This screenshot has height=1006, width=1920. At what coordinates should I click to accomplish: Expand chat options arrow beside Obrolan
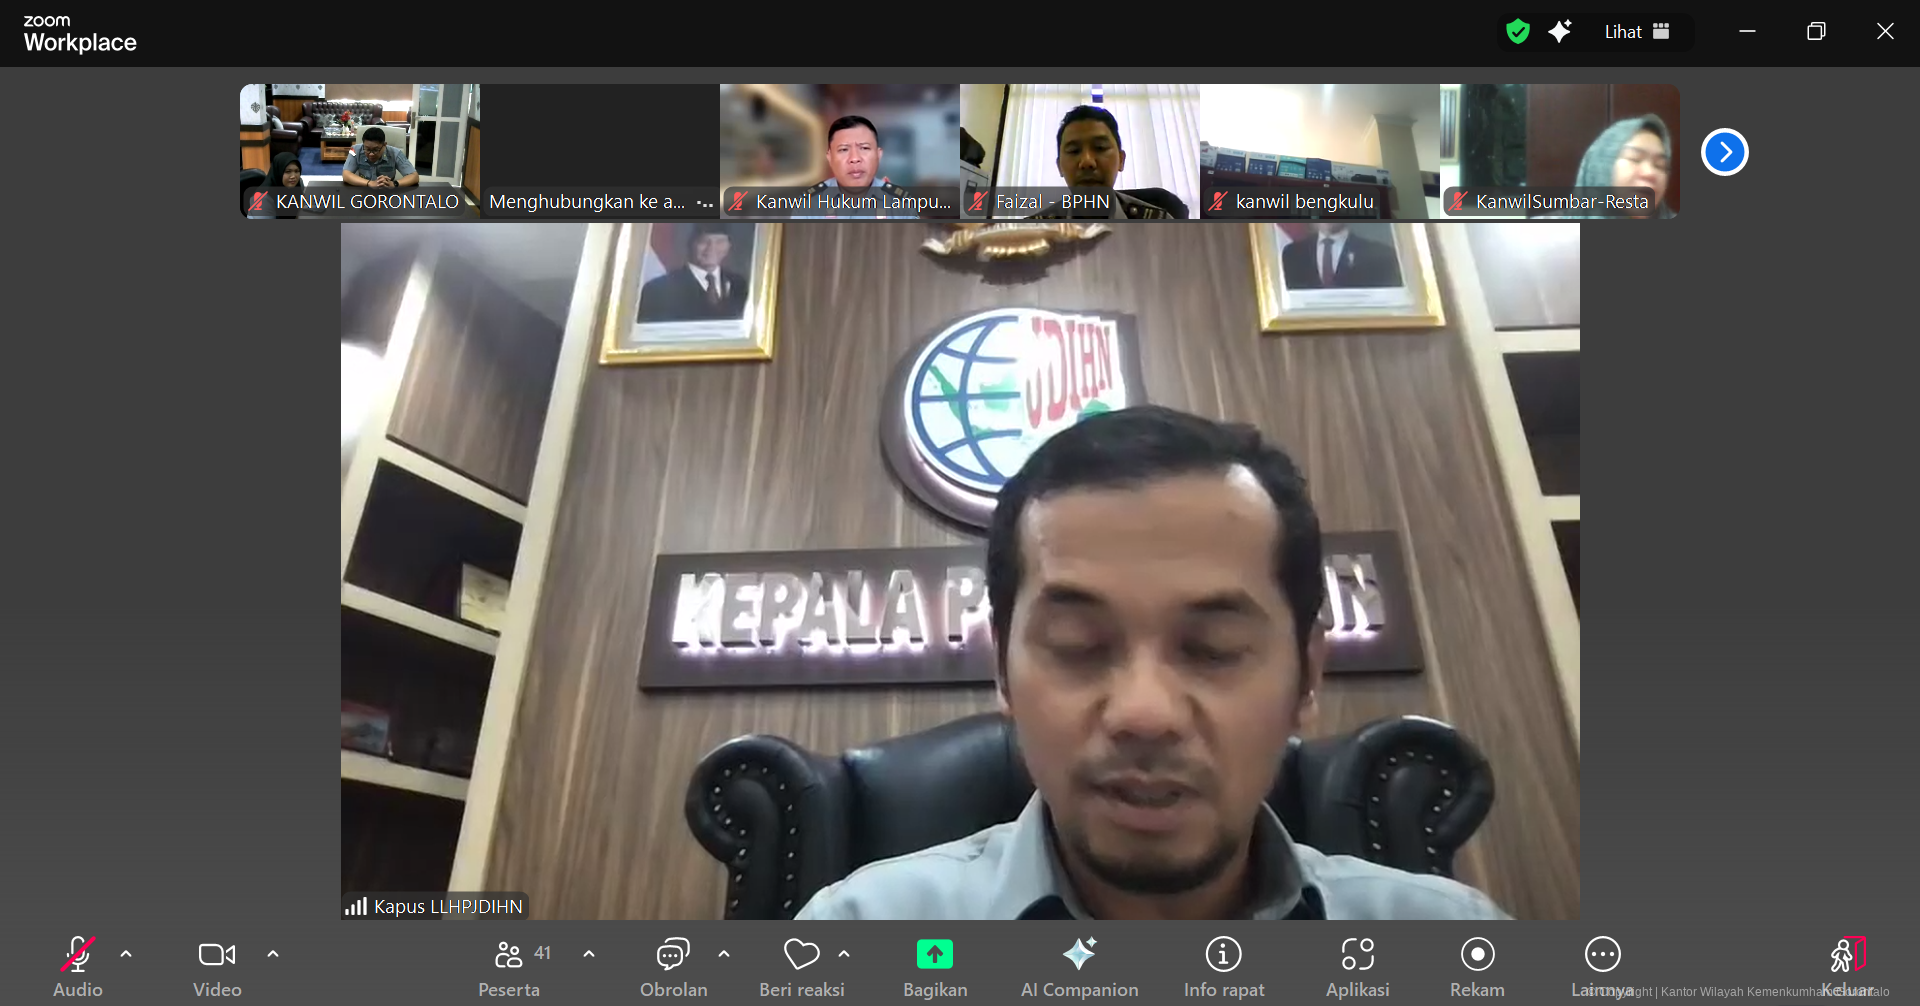(724, 954)
